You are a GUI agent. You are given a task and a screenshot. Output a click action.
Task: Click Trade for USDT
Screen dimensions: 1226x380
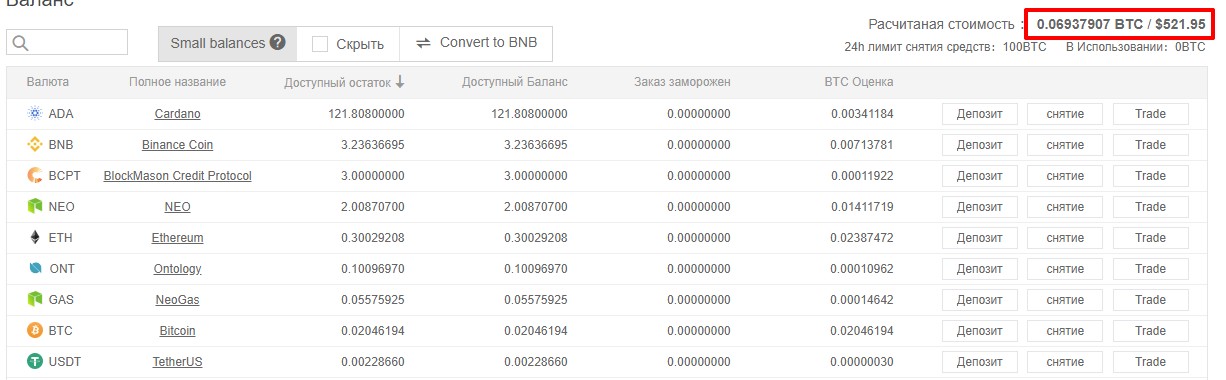point(1151,362)
